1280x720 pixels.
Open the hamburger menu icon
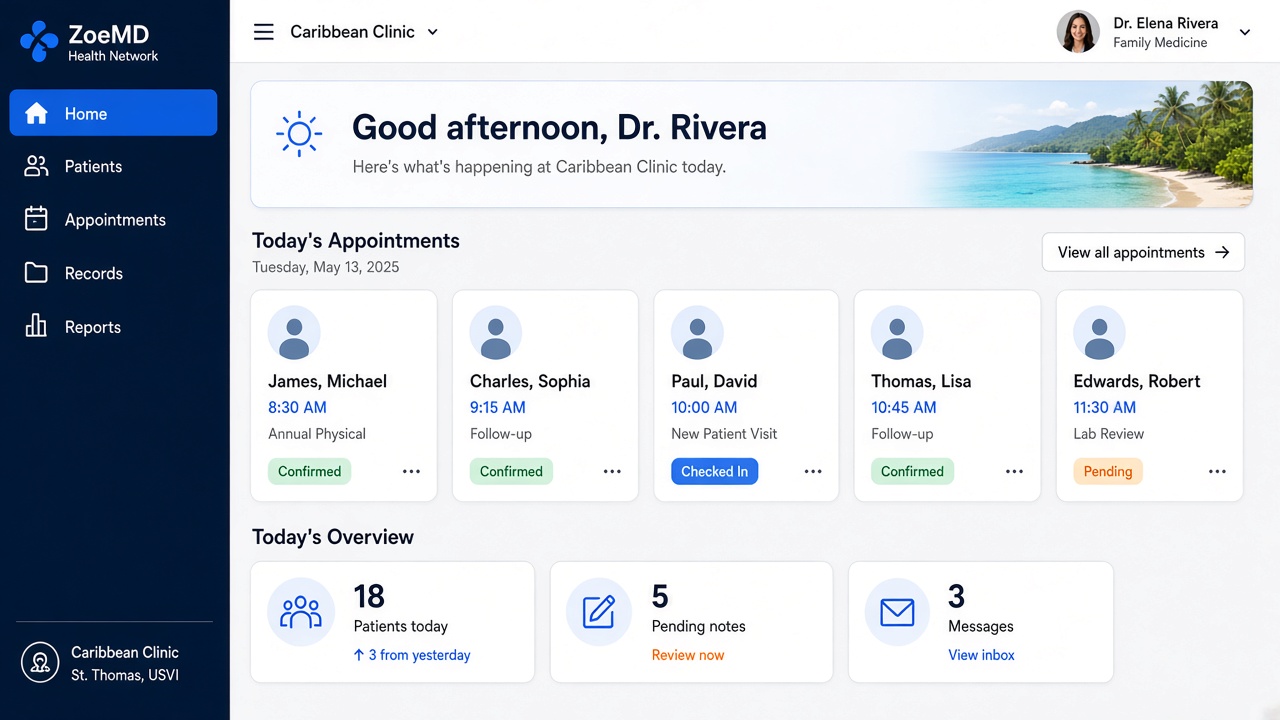click(x=264, y=32)
